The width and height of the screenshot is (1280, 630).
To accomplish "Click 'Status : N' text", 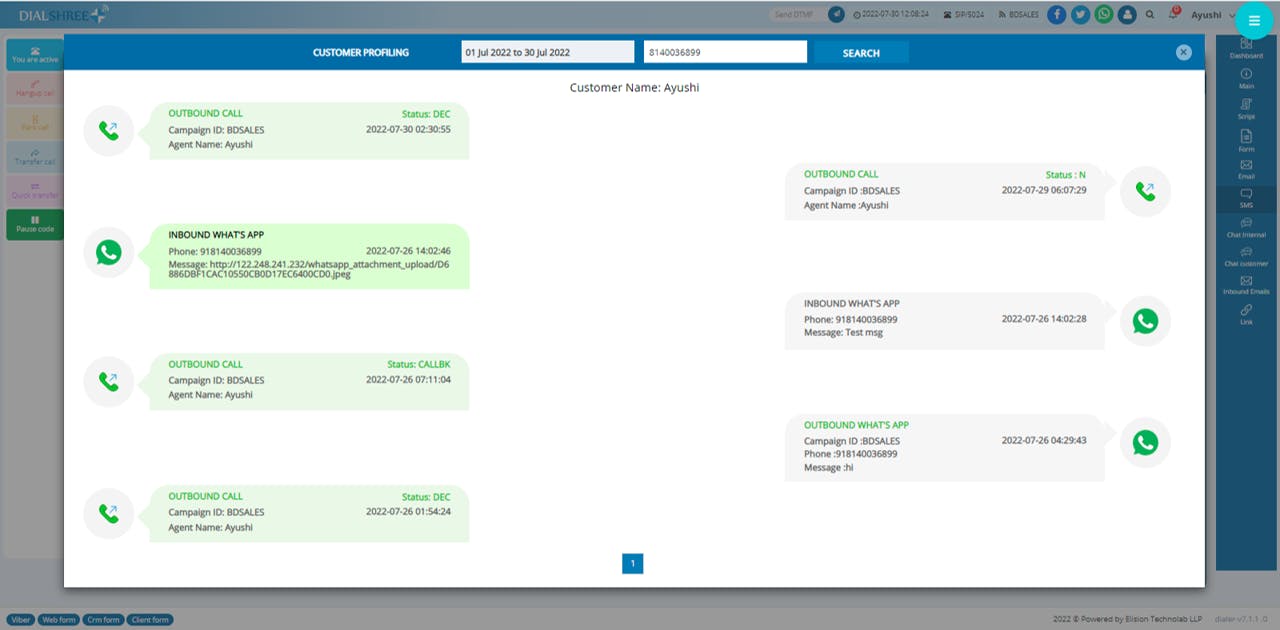I will 1066,175.
